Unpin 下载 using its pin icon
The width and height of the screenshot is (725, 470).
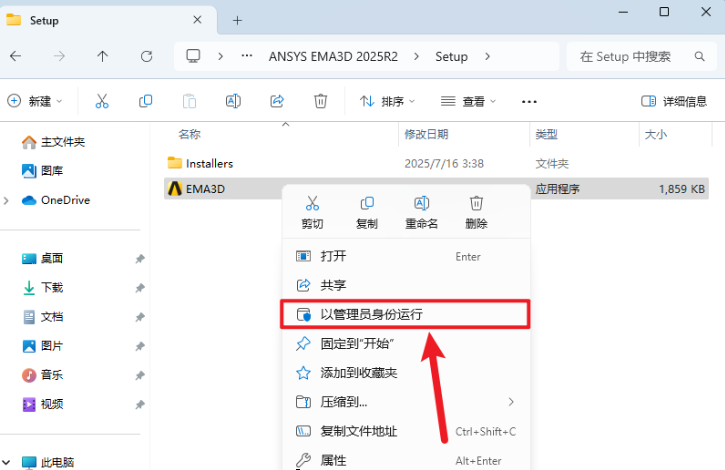click(140, 288)
